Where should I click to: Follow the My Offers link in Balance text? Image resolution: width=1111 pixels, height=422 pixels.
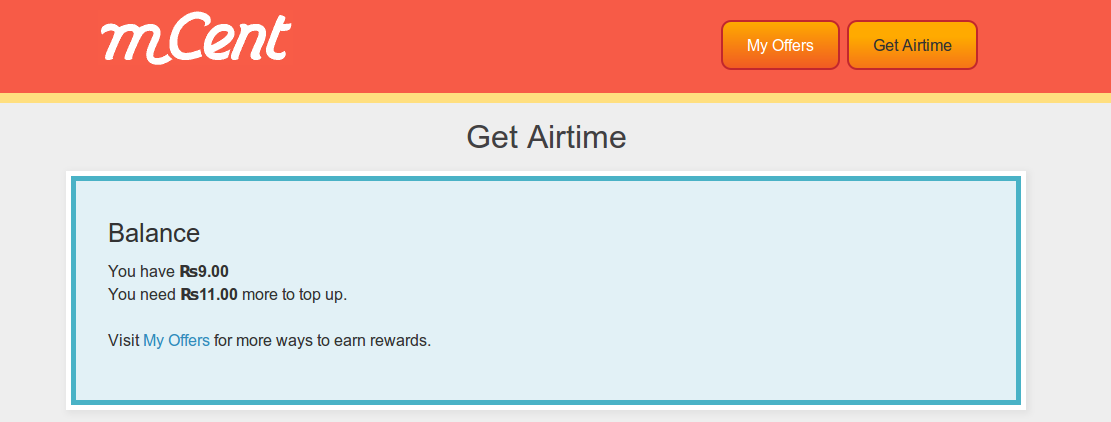pyautogui.click(x=176, y=340)
